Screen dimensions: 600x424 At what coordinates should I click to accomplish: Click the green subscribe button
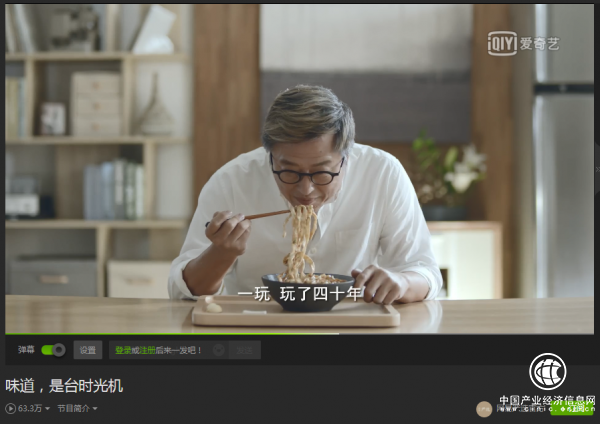(572, 409)
